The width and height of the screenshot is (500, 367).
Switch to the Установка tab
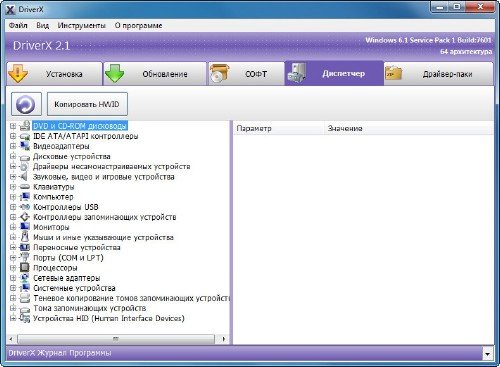[x=54, y=74]
